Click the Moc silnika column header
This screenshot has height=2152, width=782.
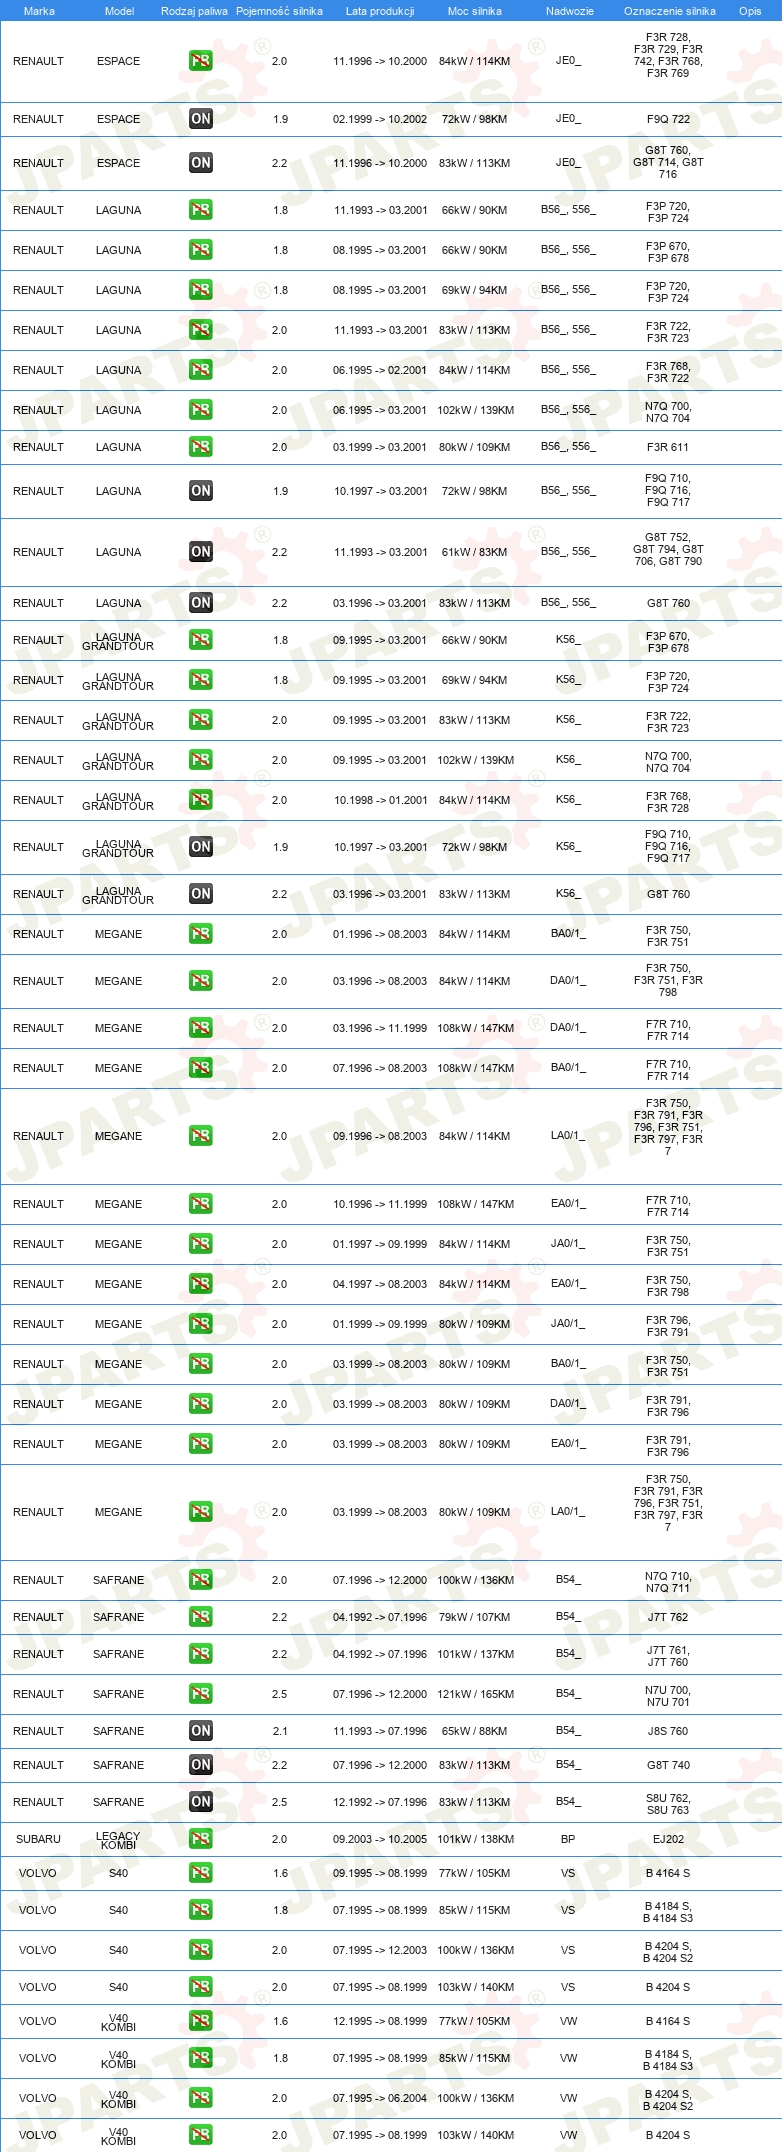point(474,11)
